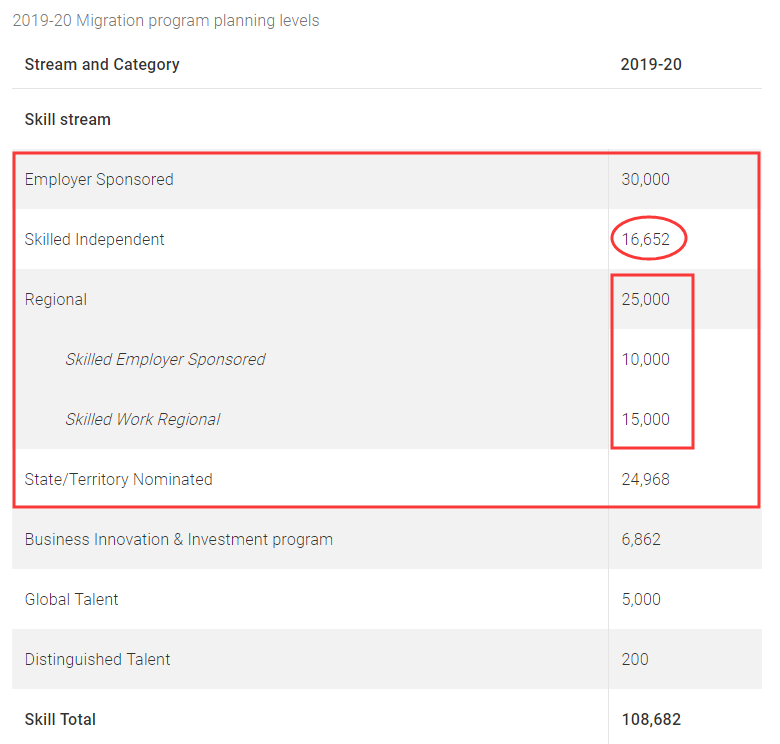780x744 pixels.
Task: Click the italic "Skilled Employer Sponsored" label
Action: (x=165, y=359)
